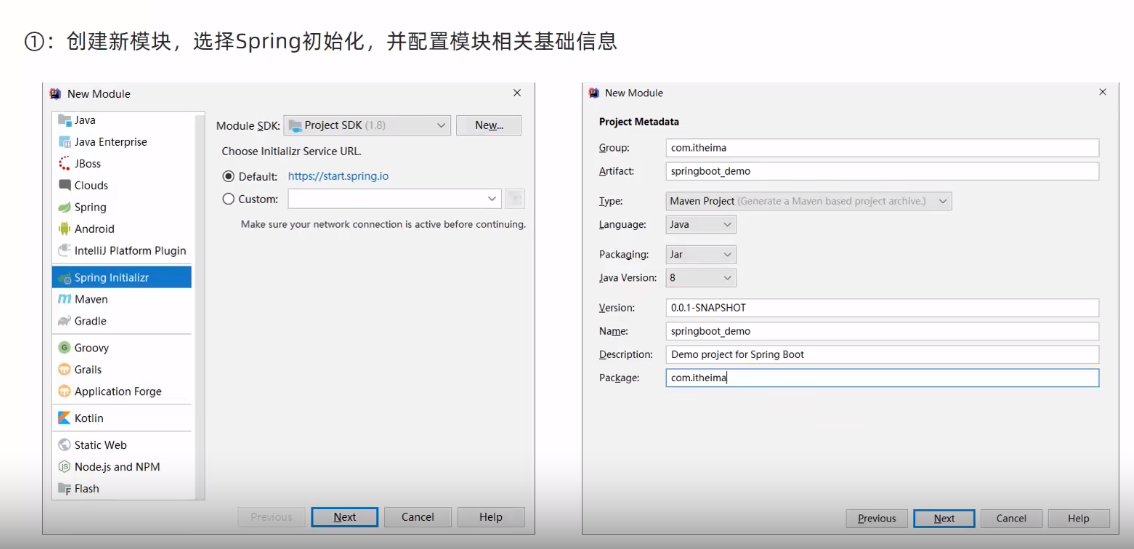1134x549 pixels.
Task: Click the JBoss icon in list
Action: (x=64, y=163)
